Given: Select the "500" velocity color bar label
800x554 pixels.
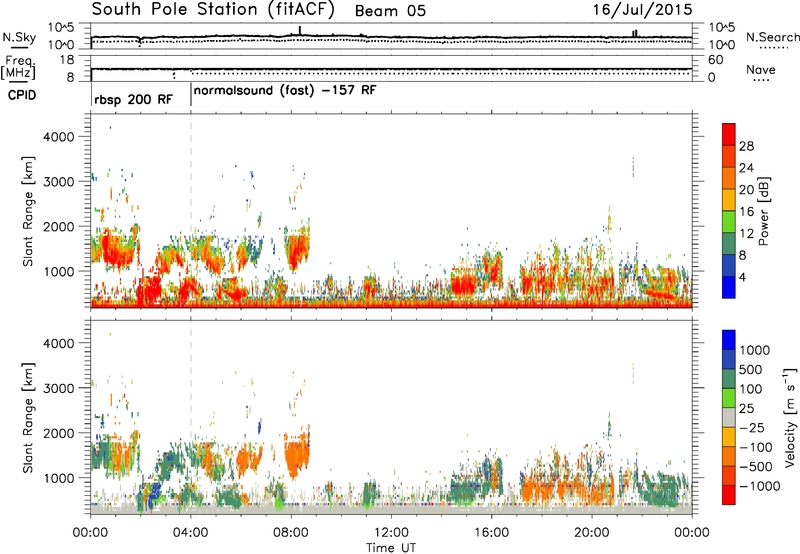Looking at the screenshot, I should [750, 369].
